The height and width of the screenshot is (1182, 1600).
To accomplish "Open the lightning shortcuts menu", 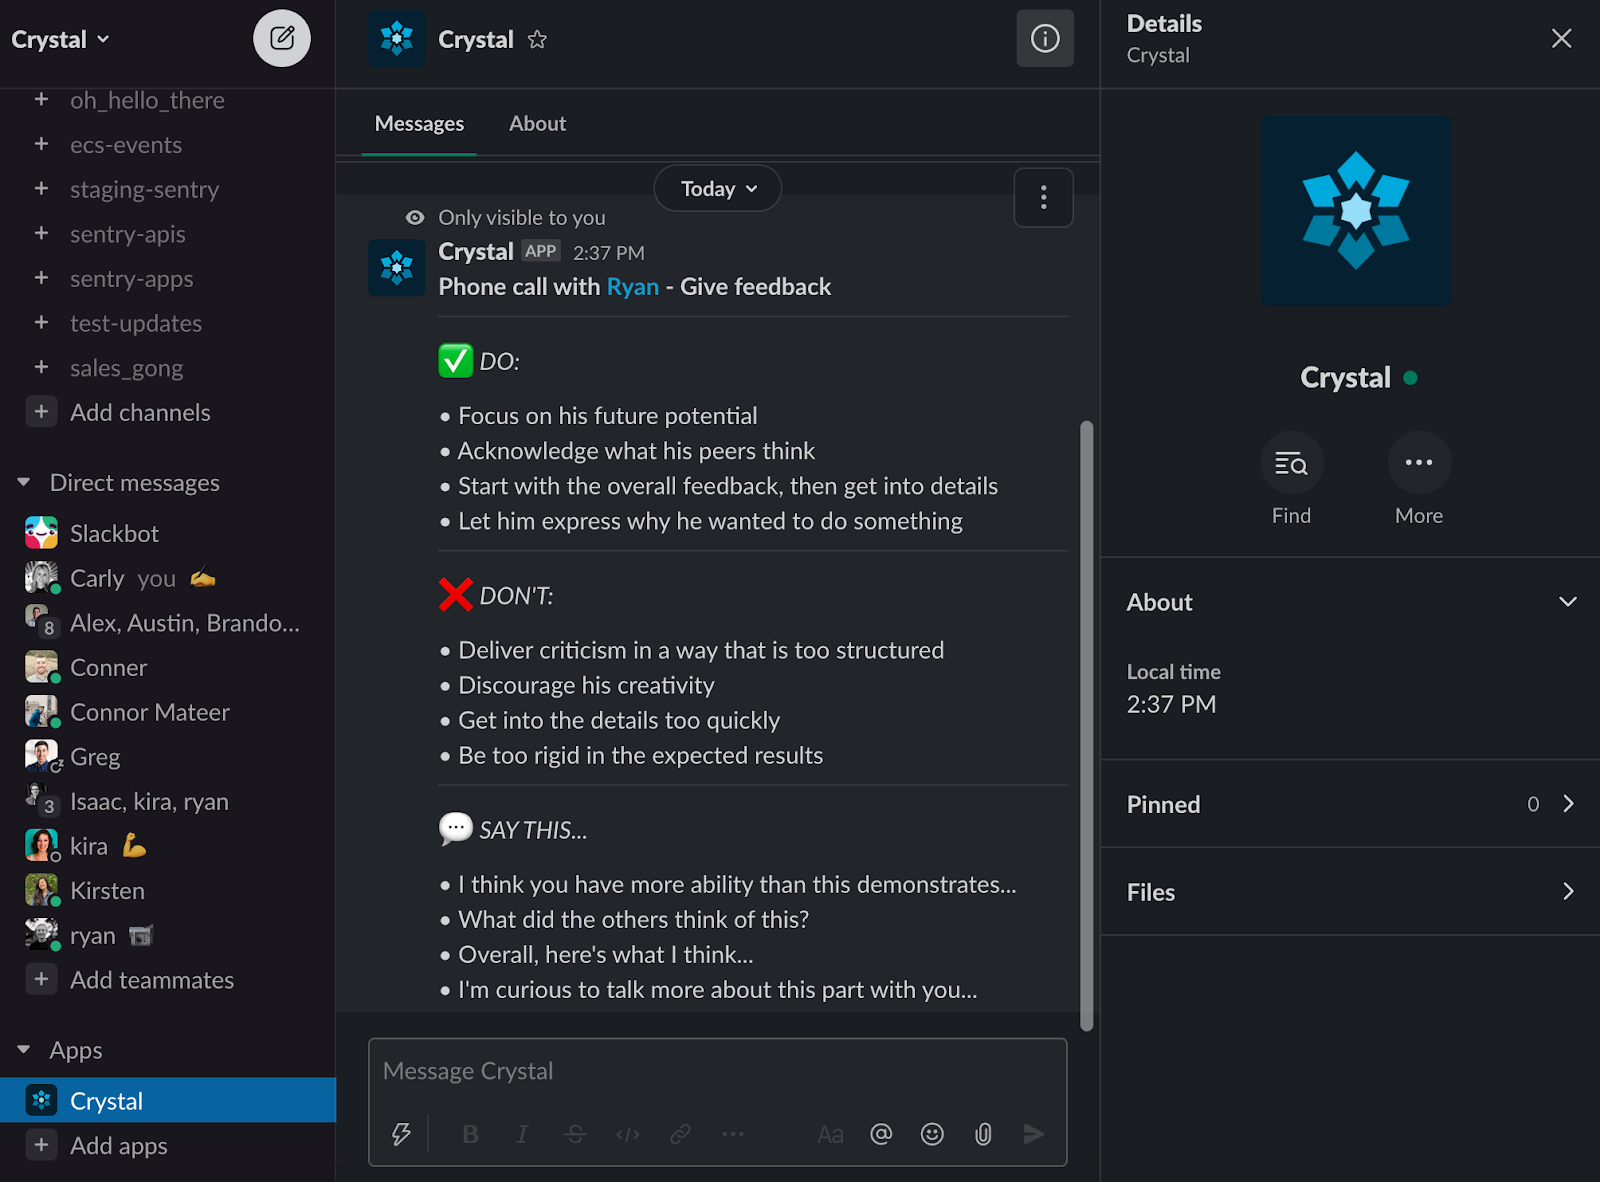I will click(x=401, y=1134).
